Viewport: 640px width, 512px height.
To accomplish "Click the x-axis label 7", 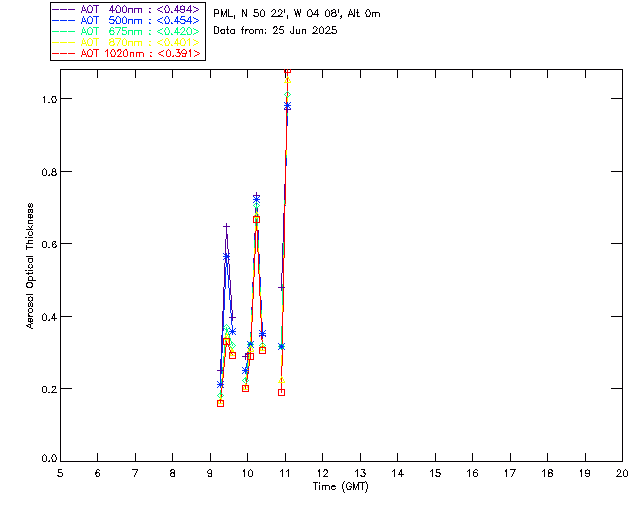I will (x=135, y=473).
